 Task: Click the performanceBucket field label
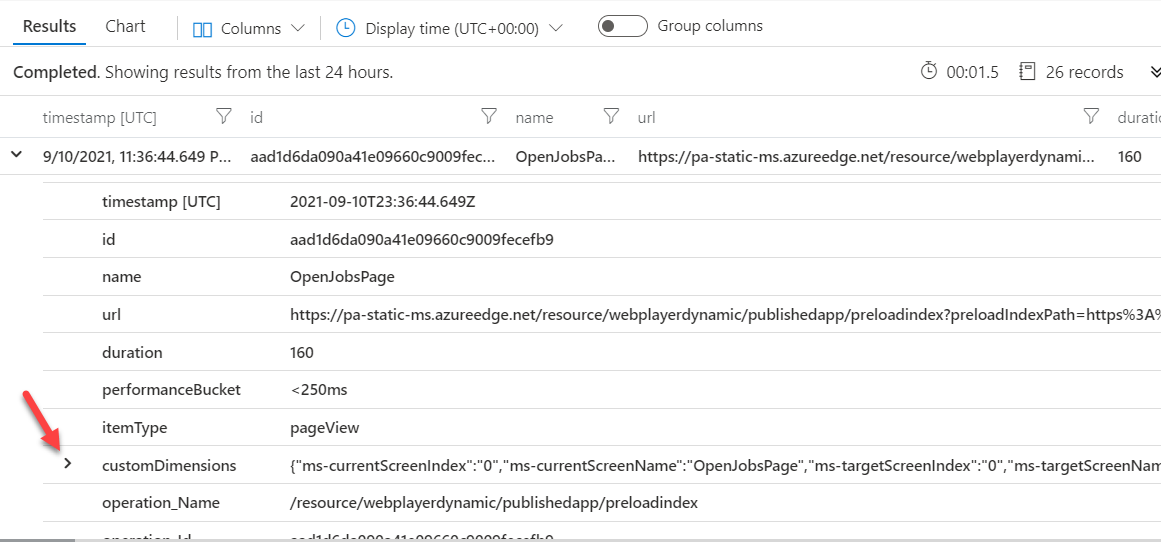click(171, 389)
